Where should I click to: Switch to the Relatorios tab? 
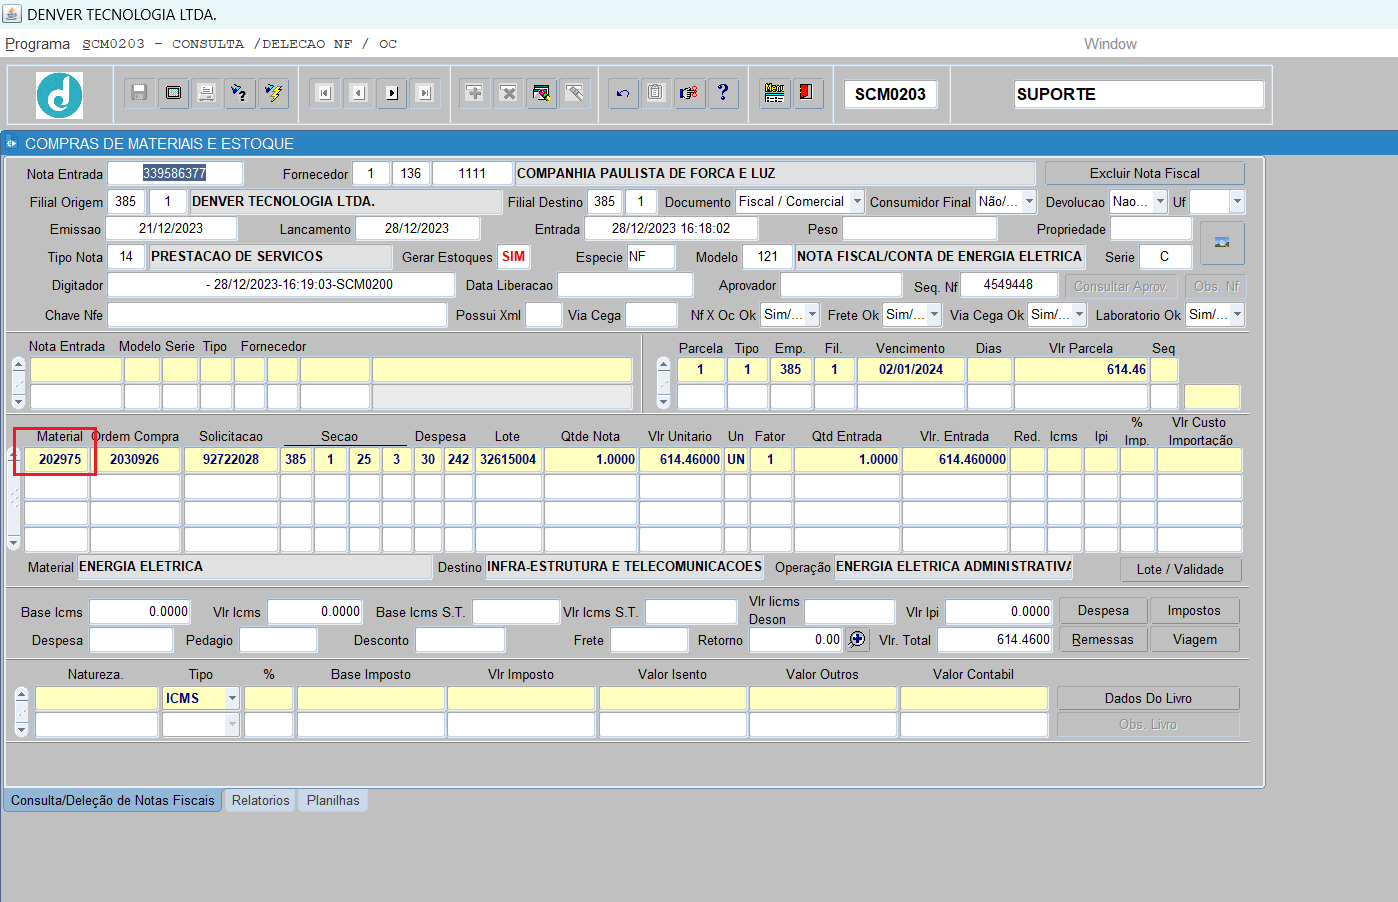point(260,800)
